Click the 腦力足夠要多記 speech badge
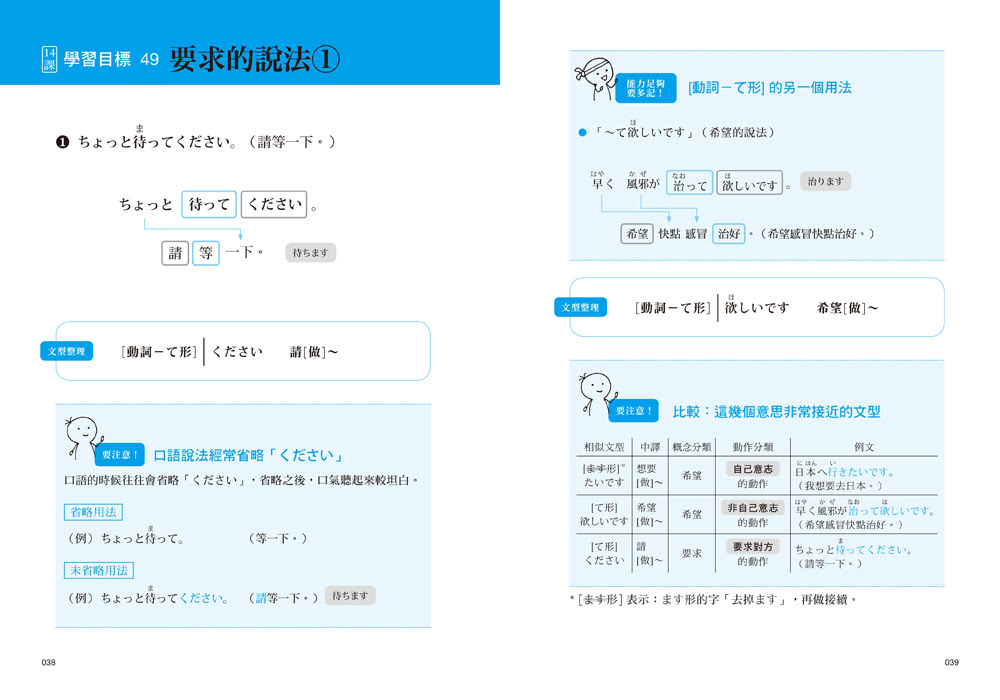Viewport: 1000px width, 700px height. point(645,89)
